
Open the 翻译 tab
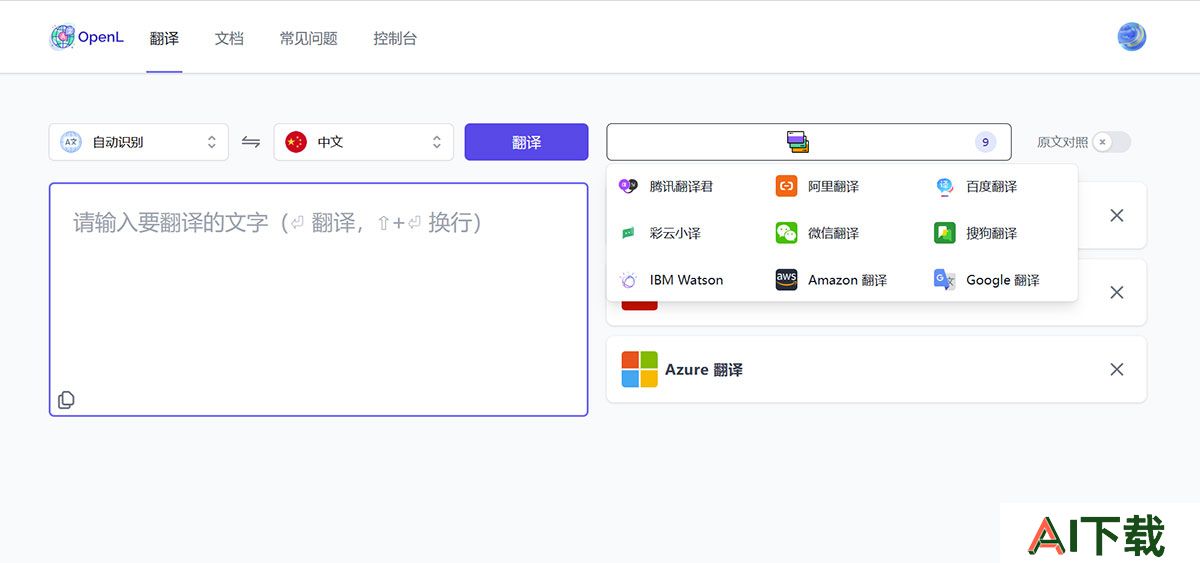(164, 38)
